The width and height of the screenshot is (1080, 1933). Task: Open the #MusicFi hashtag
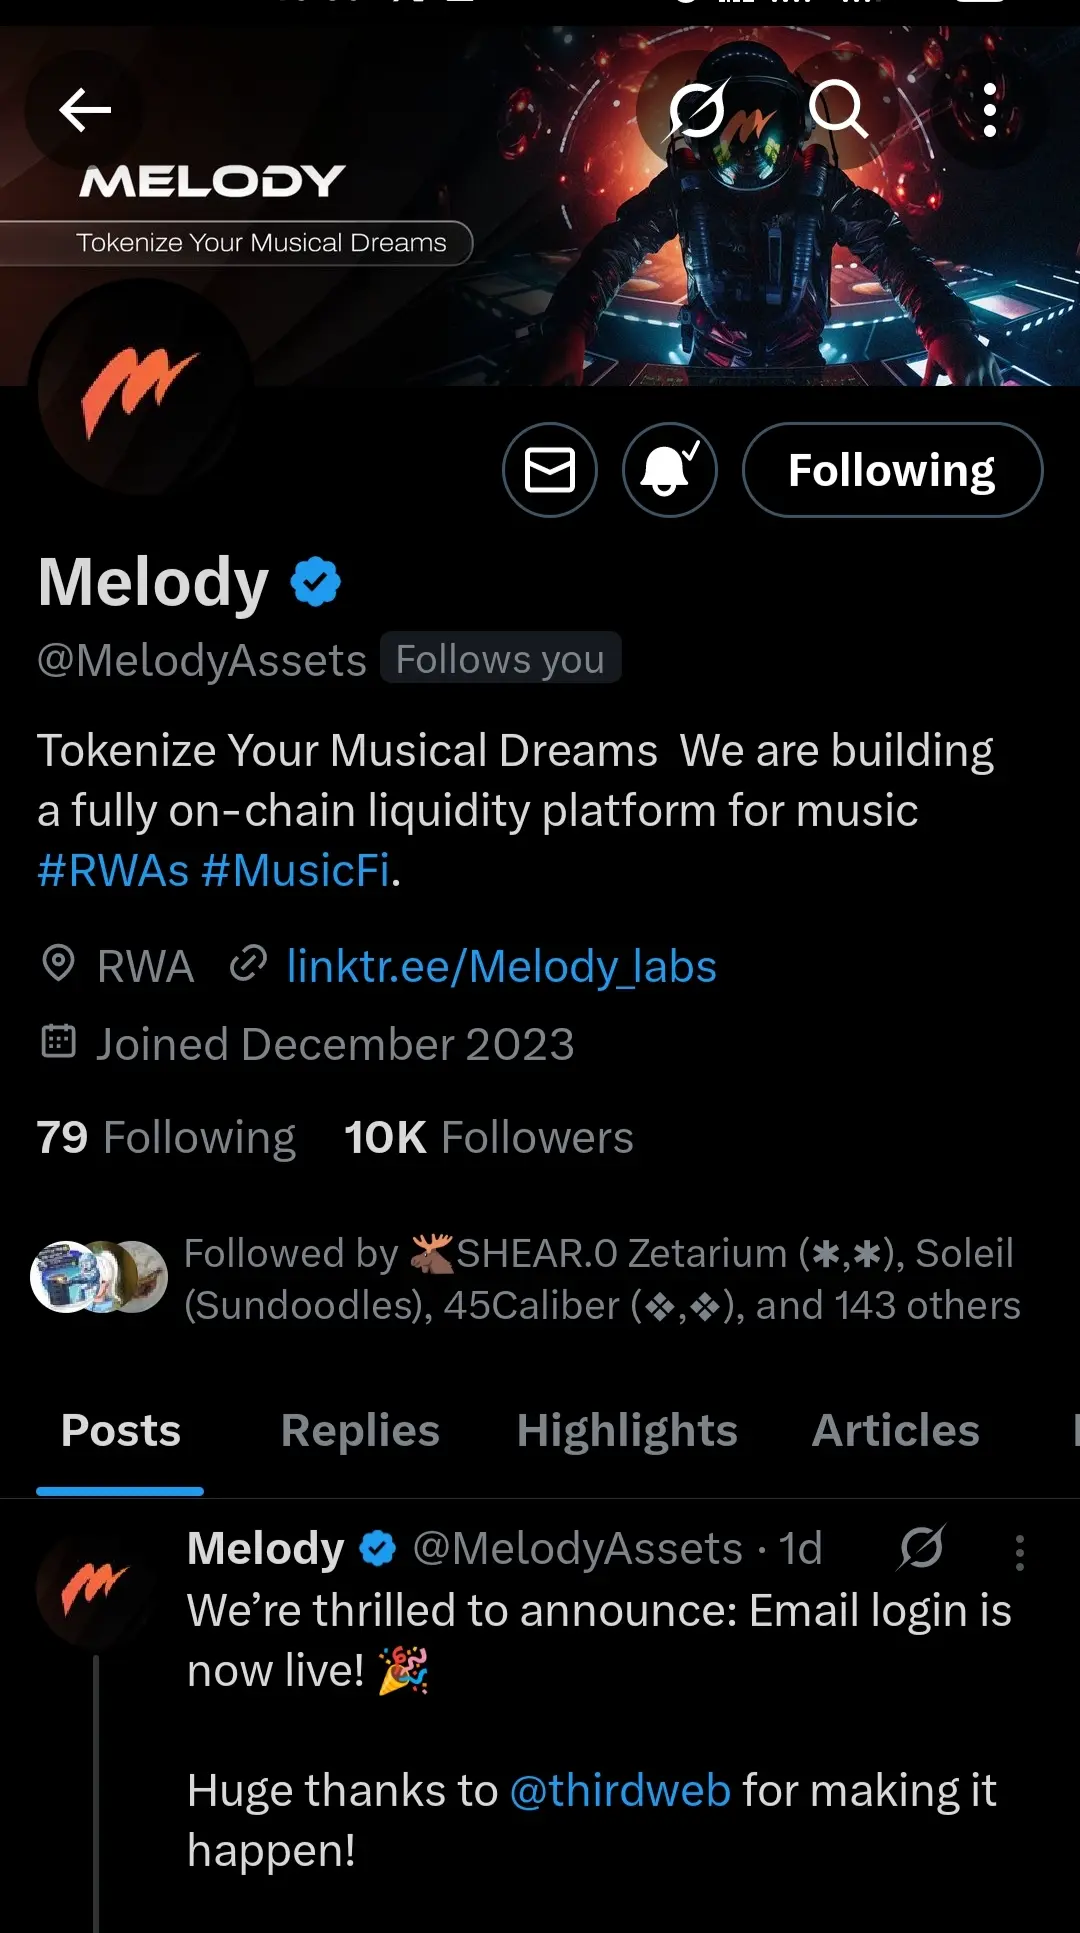pyautogui.click(x=296, y=871)
